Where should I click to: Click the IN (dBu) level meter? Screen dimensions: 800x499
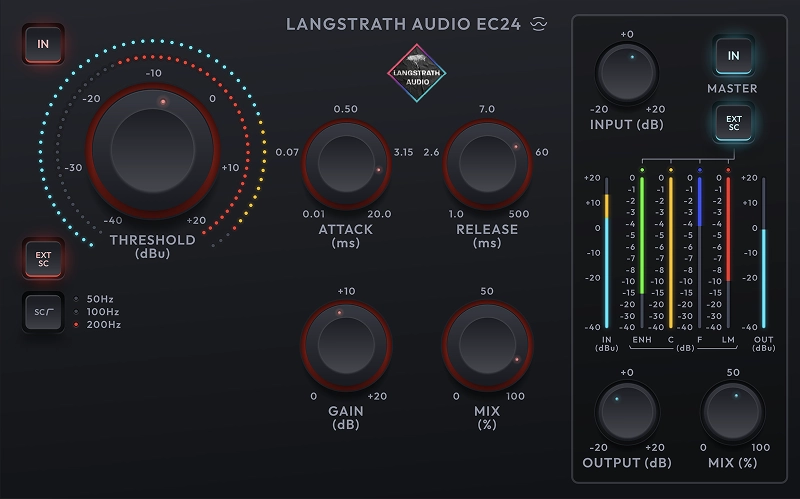click(x=607, y=253)
